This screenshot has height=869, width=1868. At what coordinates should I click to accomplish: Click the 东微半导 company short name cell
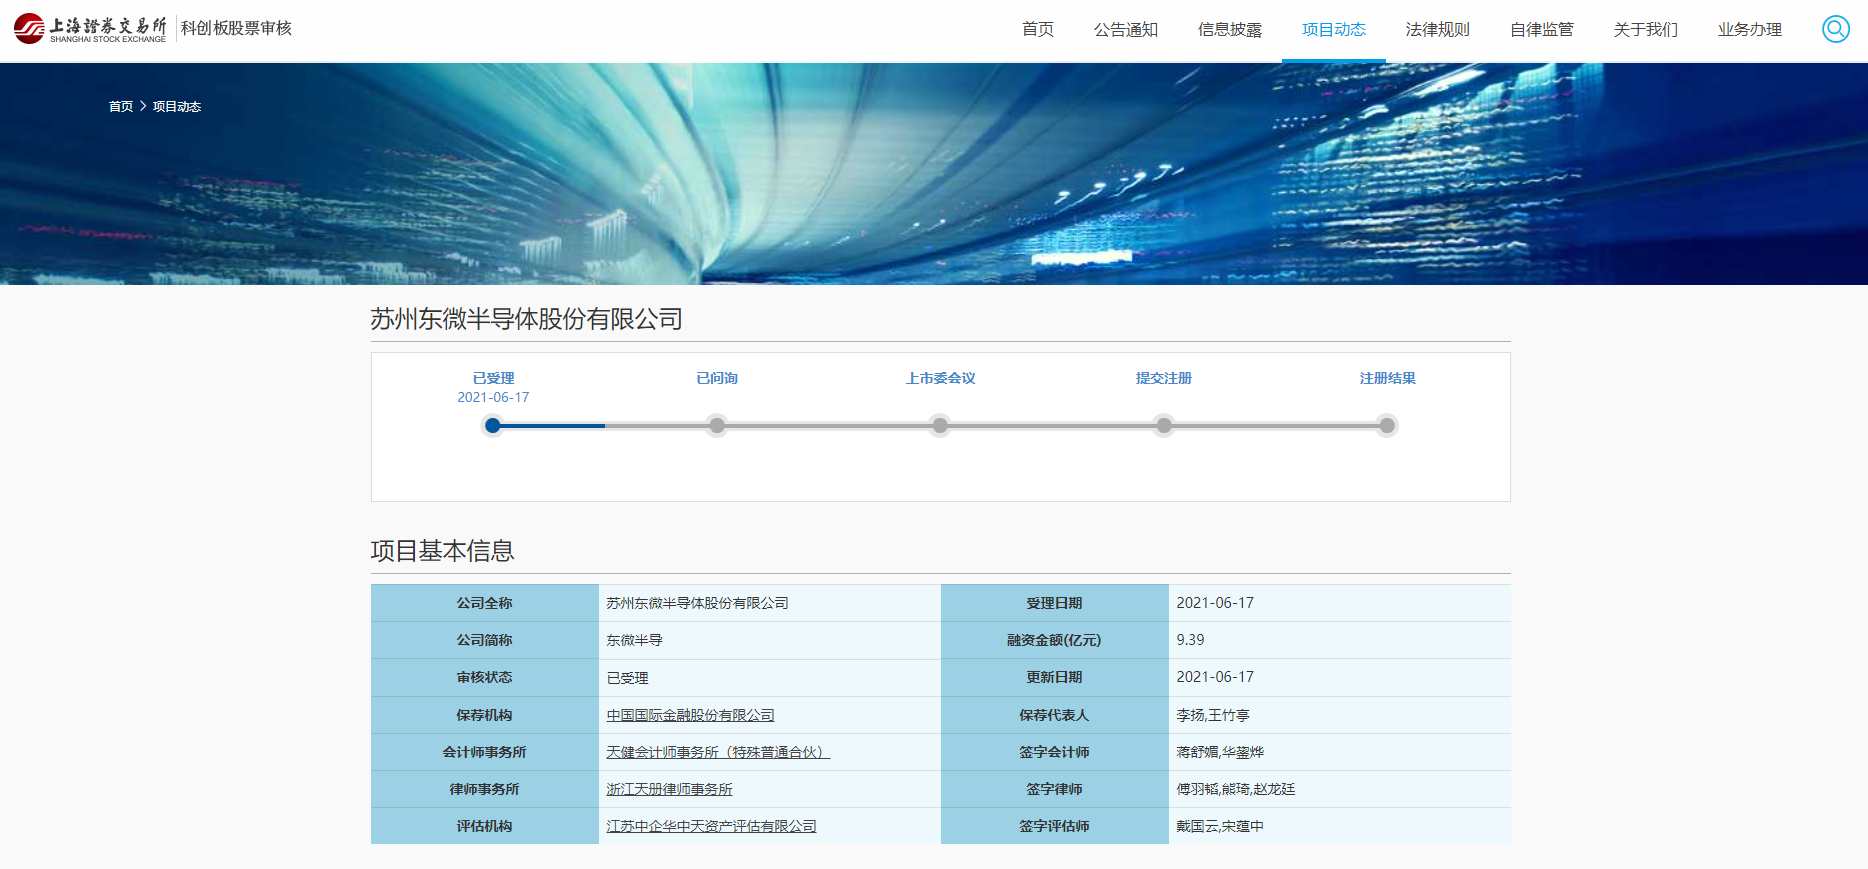pyautogui.click(x=769, y=640)
